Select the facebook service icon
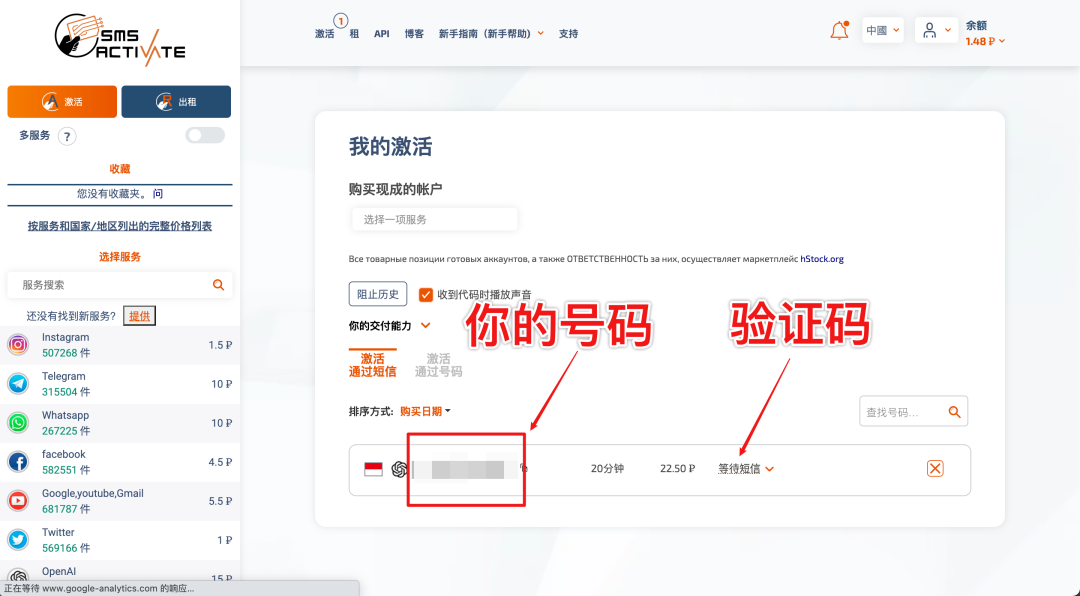The width and height of the screenshot is (1080, 596). coord(18,461)
